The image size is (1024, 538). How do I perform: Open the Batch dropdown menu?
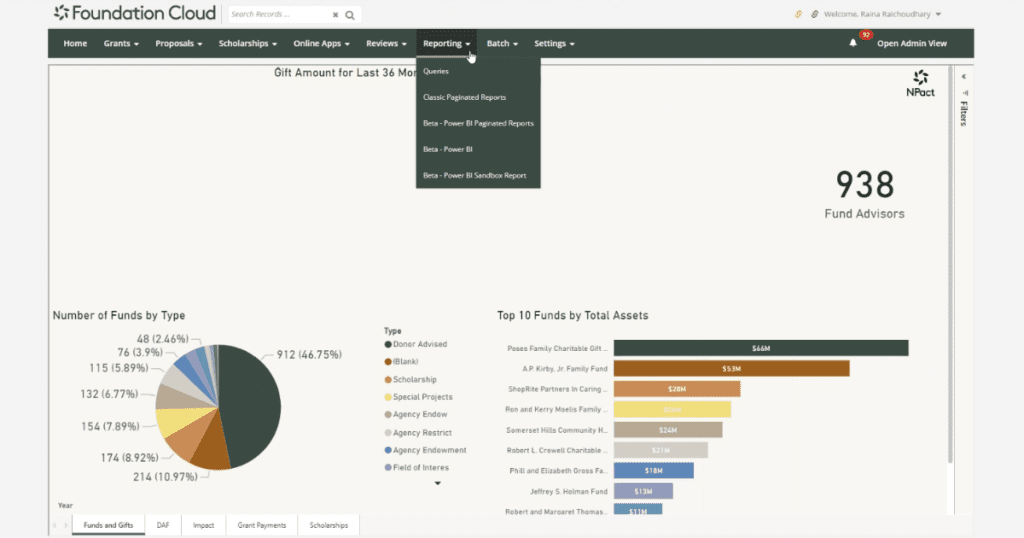pos(502,43)
